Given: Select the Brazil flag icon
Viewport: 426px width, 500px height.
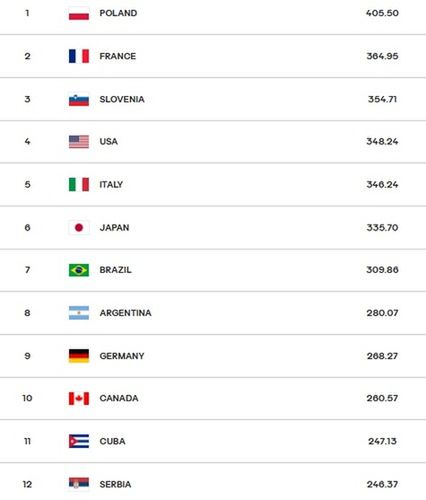Looking at the screenshot, I should coord(79,270).
